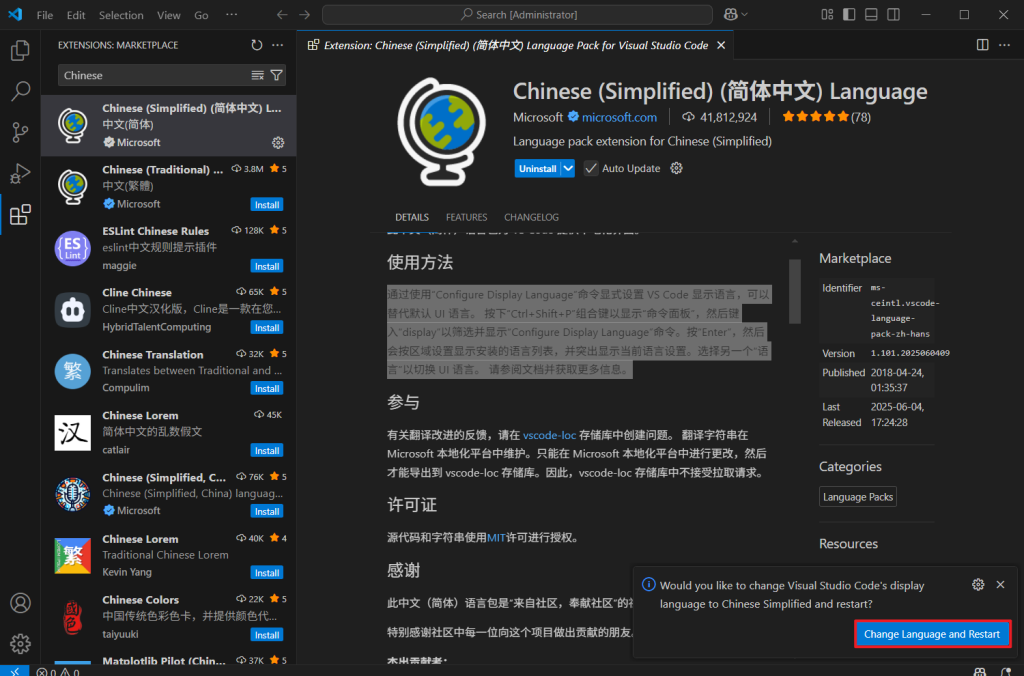Screen dimensions: 1024x676
Task: Switch to the FEATURES tab
Action: pyautogui.click(x=466, y=217)
